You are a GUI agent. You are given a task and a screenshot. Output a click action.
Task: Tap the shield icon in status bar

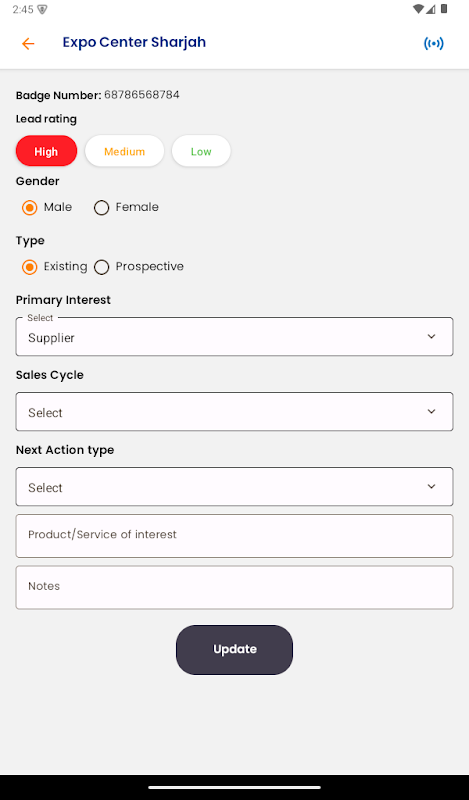click(42, 10)
